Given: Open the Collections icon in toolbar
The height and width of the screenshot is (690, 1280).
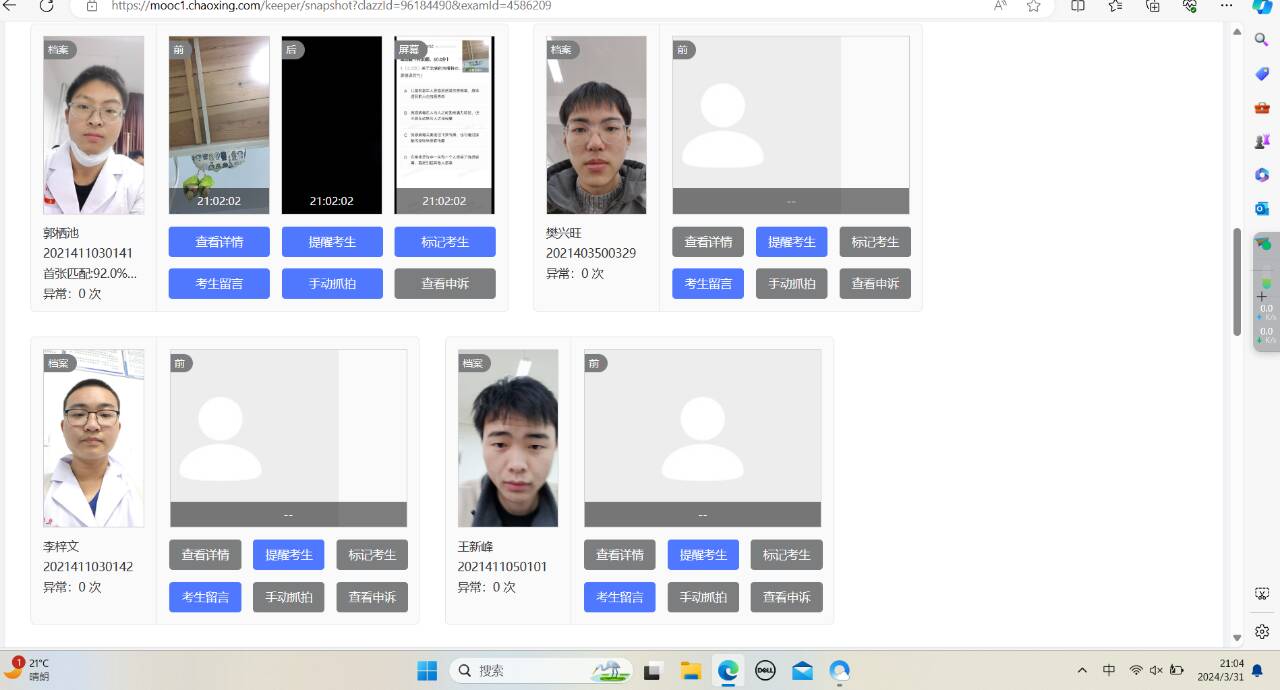Looking at the screenshot, I should (x=1152, y=6).
